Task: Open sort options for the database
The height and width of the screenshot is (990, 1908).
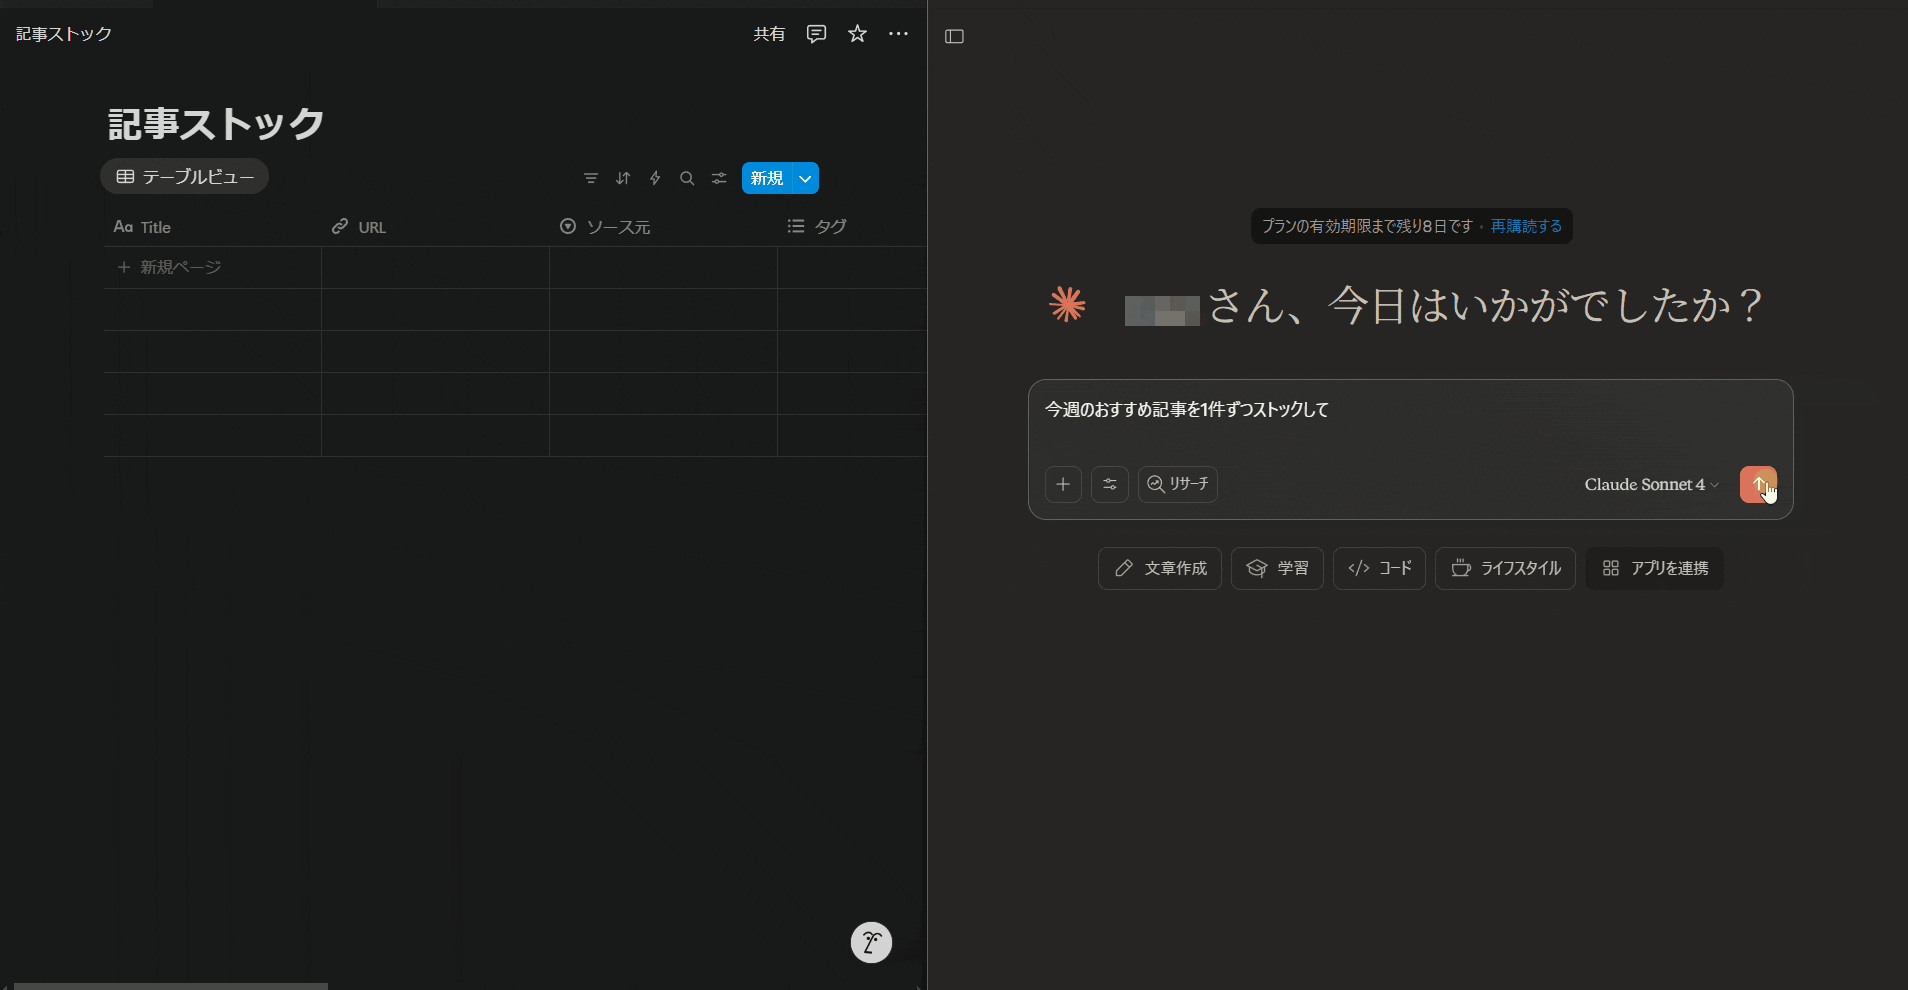Action: pos(623,178)
